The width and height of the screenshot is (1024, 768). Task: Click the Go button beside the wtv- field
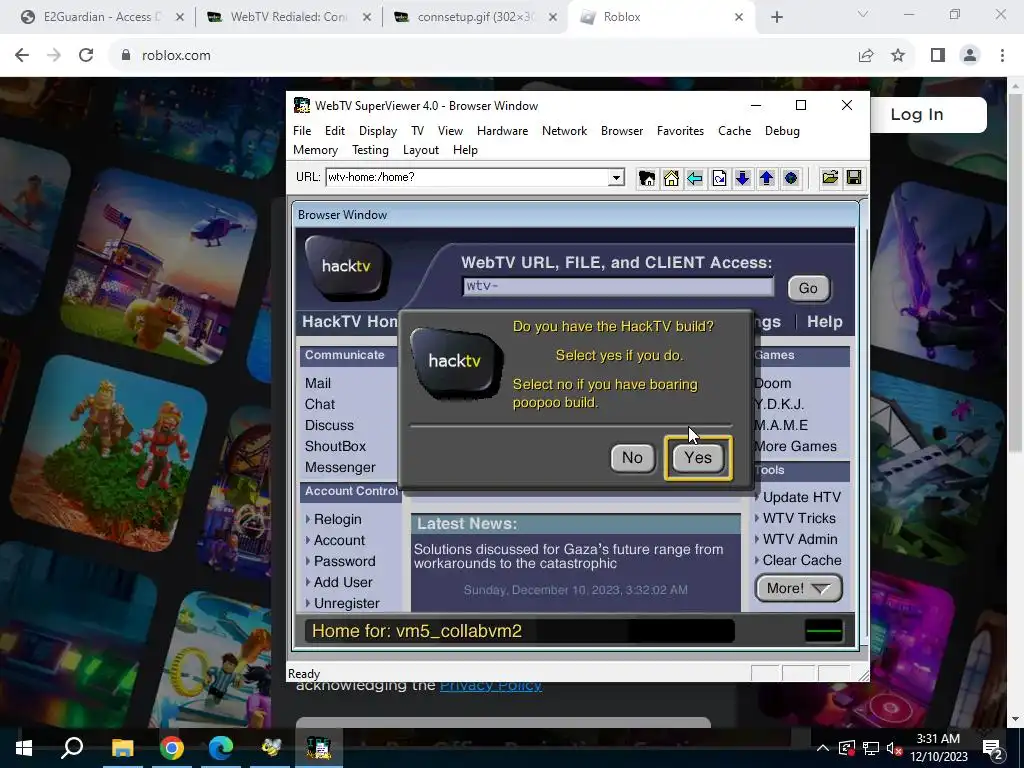pos(808,288)
